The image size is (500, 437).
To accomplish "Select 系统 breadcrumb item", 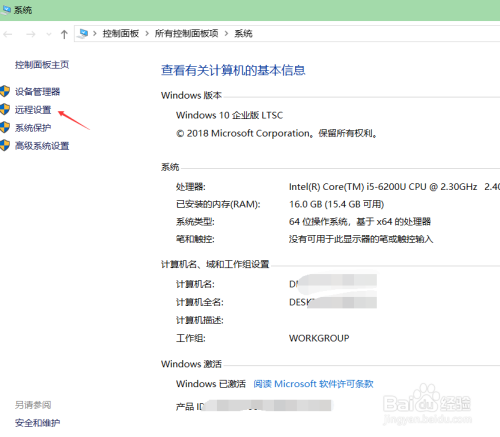I will pos(243,33).
